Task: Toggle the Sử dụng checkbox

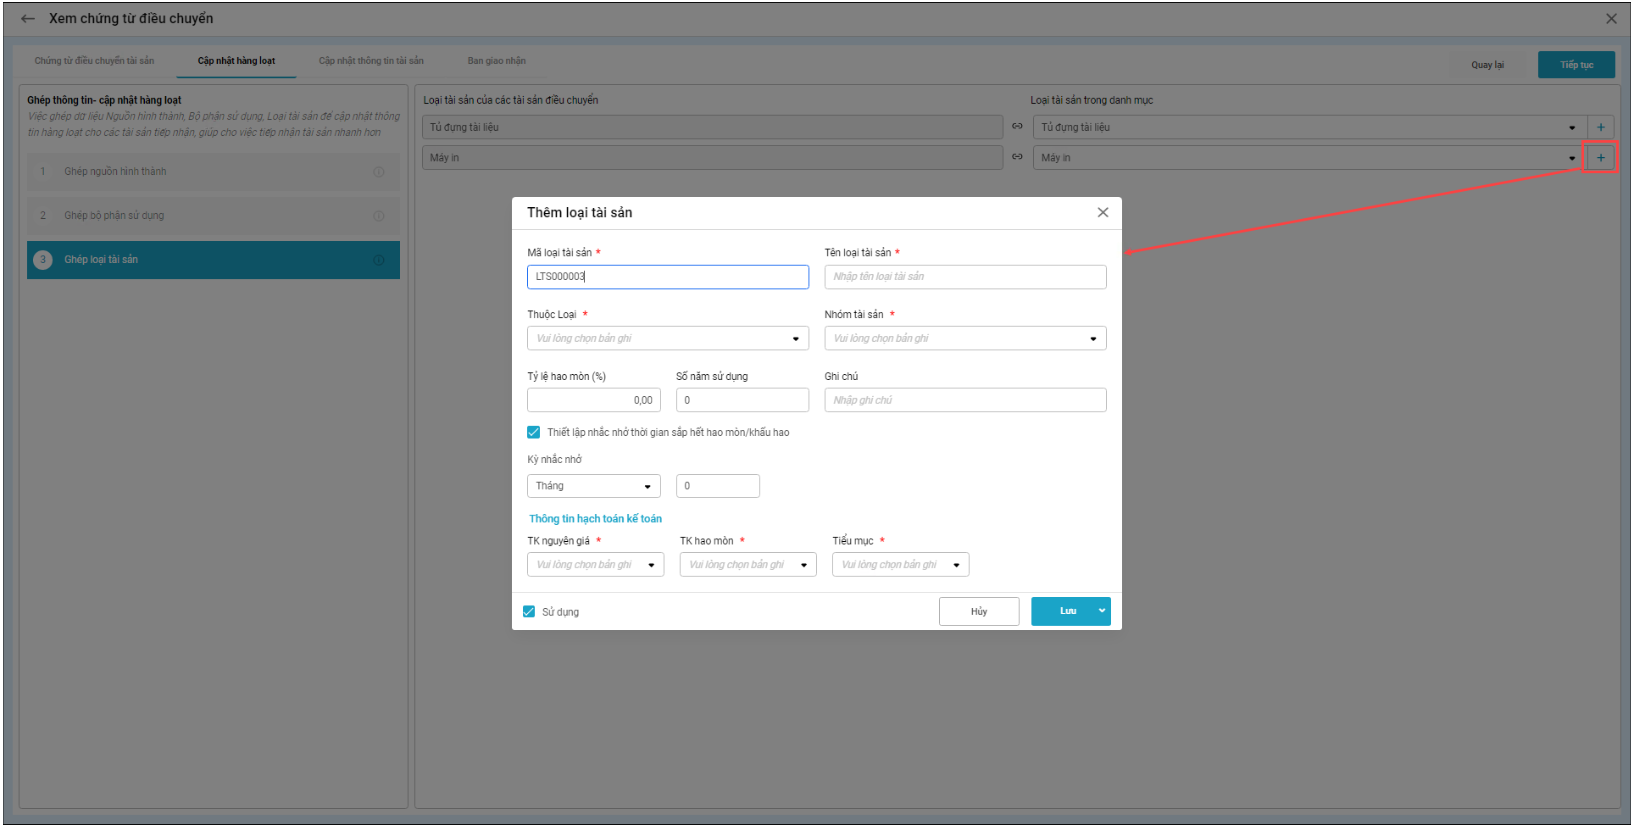Action: [x=529, y=611]
